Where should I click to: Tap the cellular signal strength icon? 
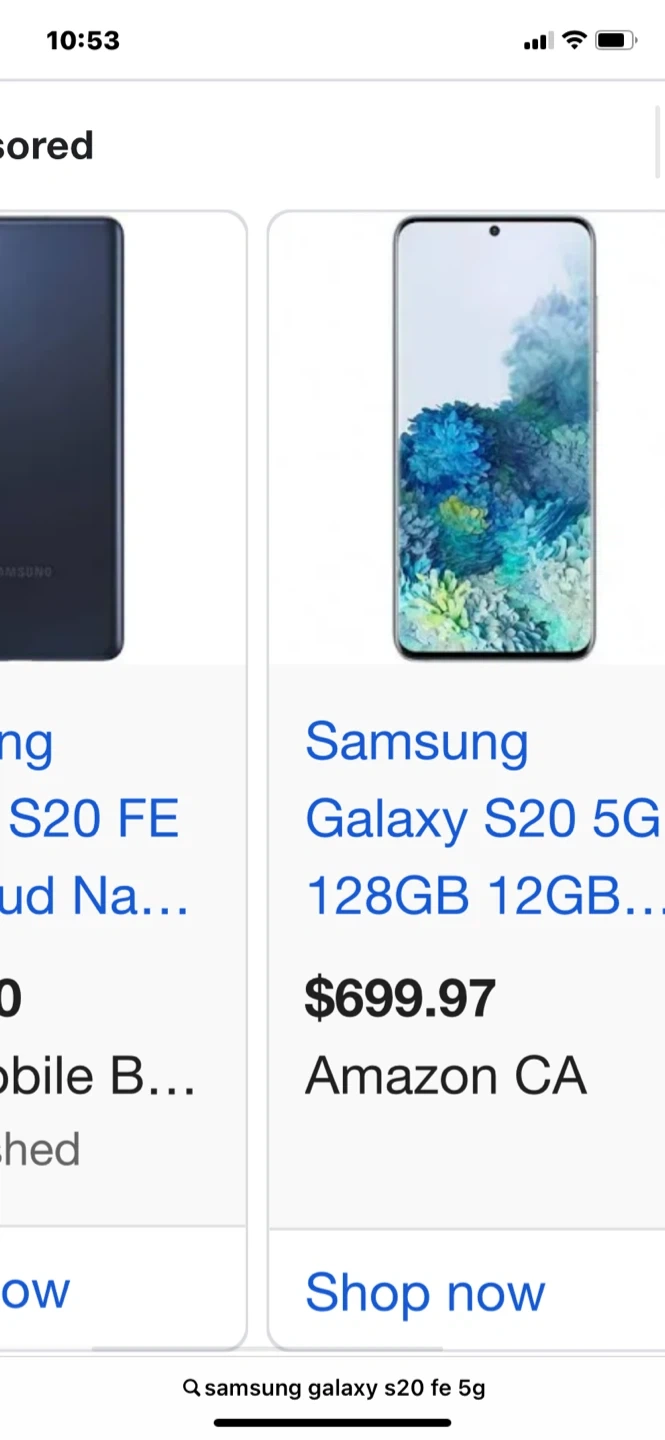[x=537, y=41]
